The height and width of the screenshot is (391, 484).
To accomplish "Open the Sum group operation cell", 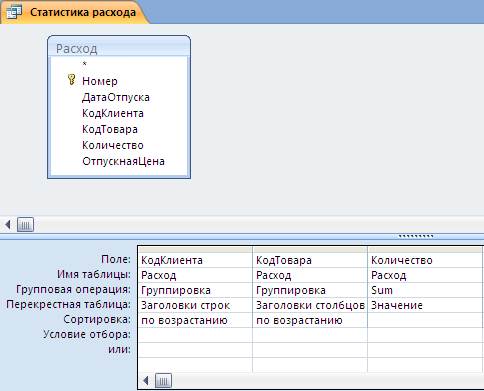I will point(425,290).
